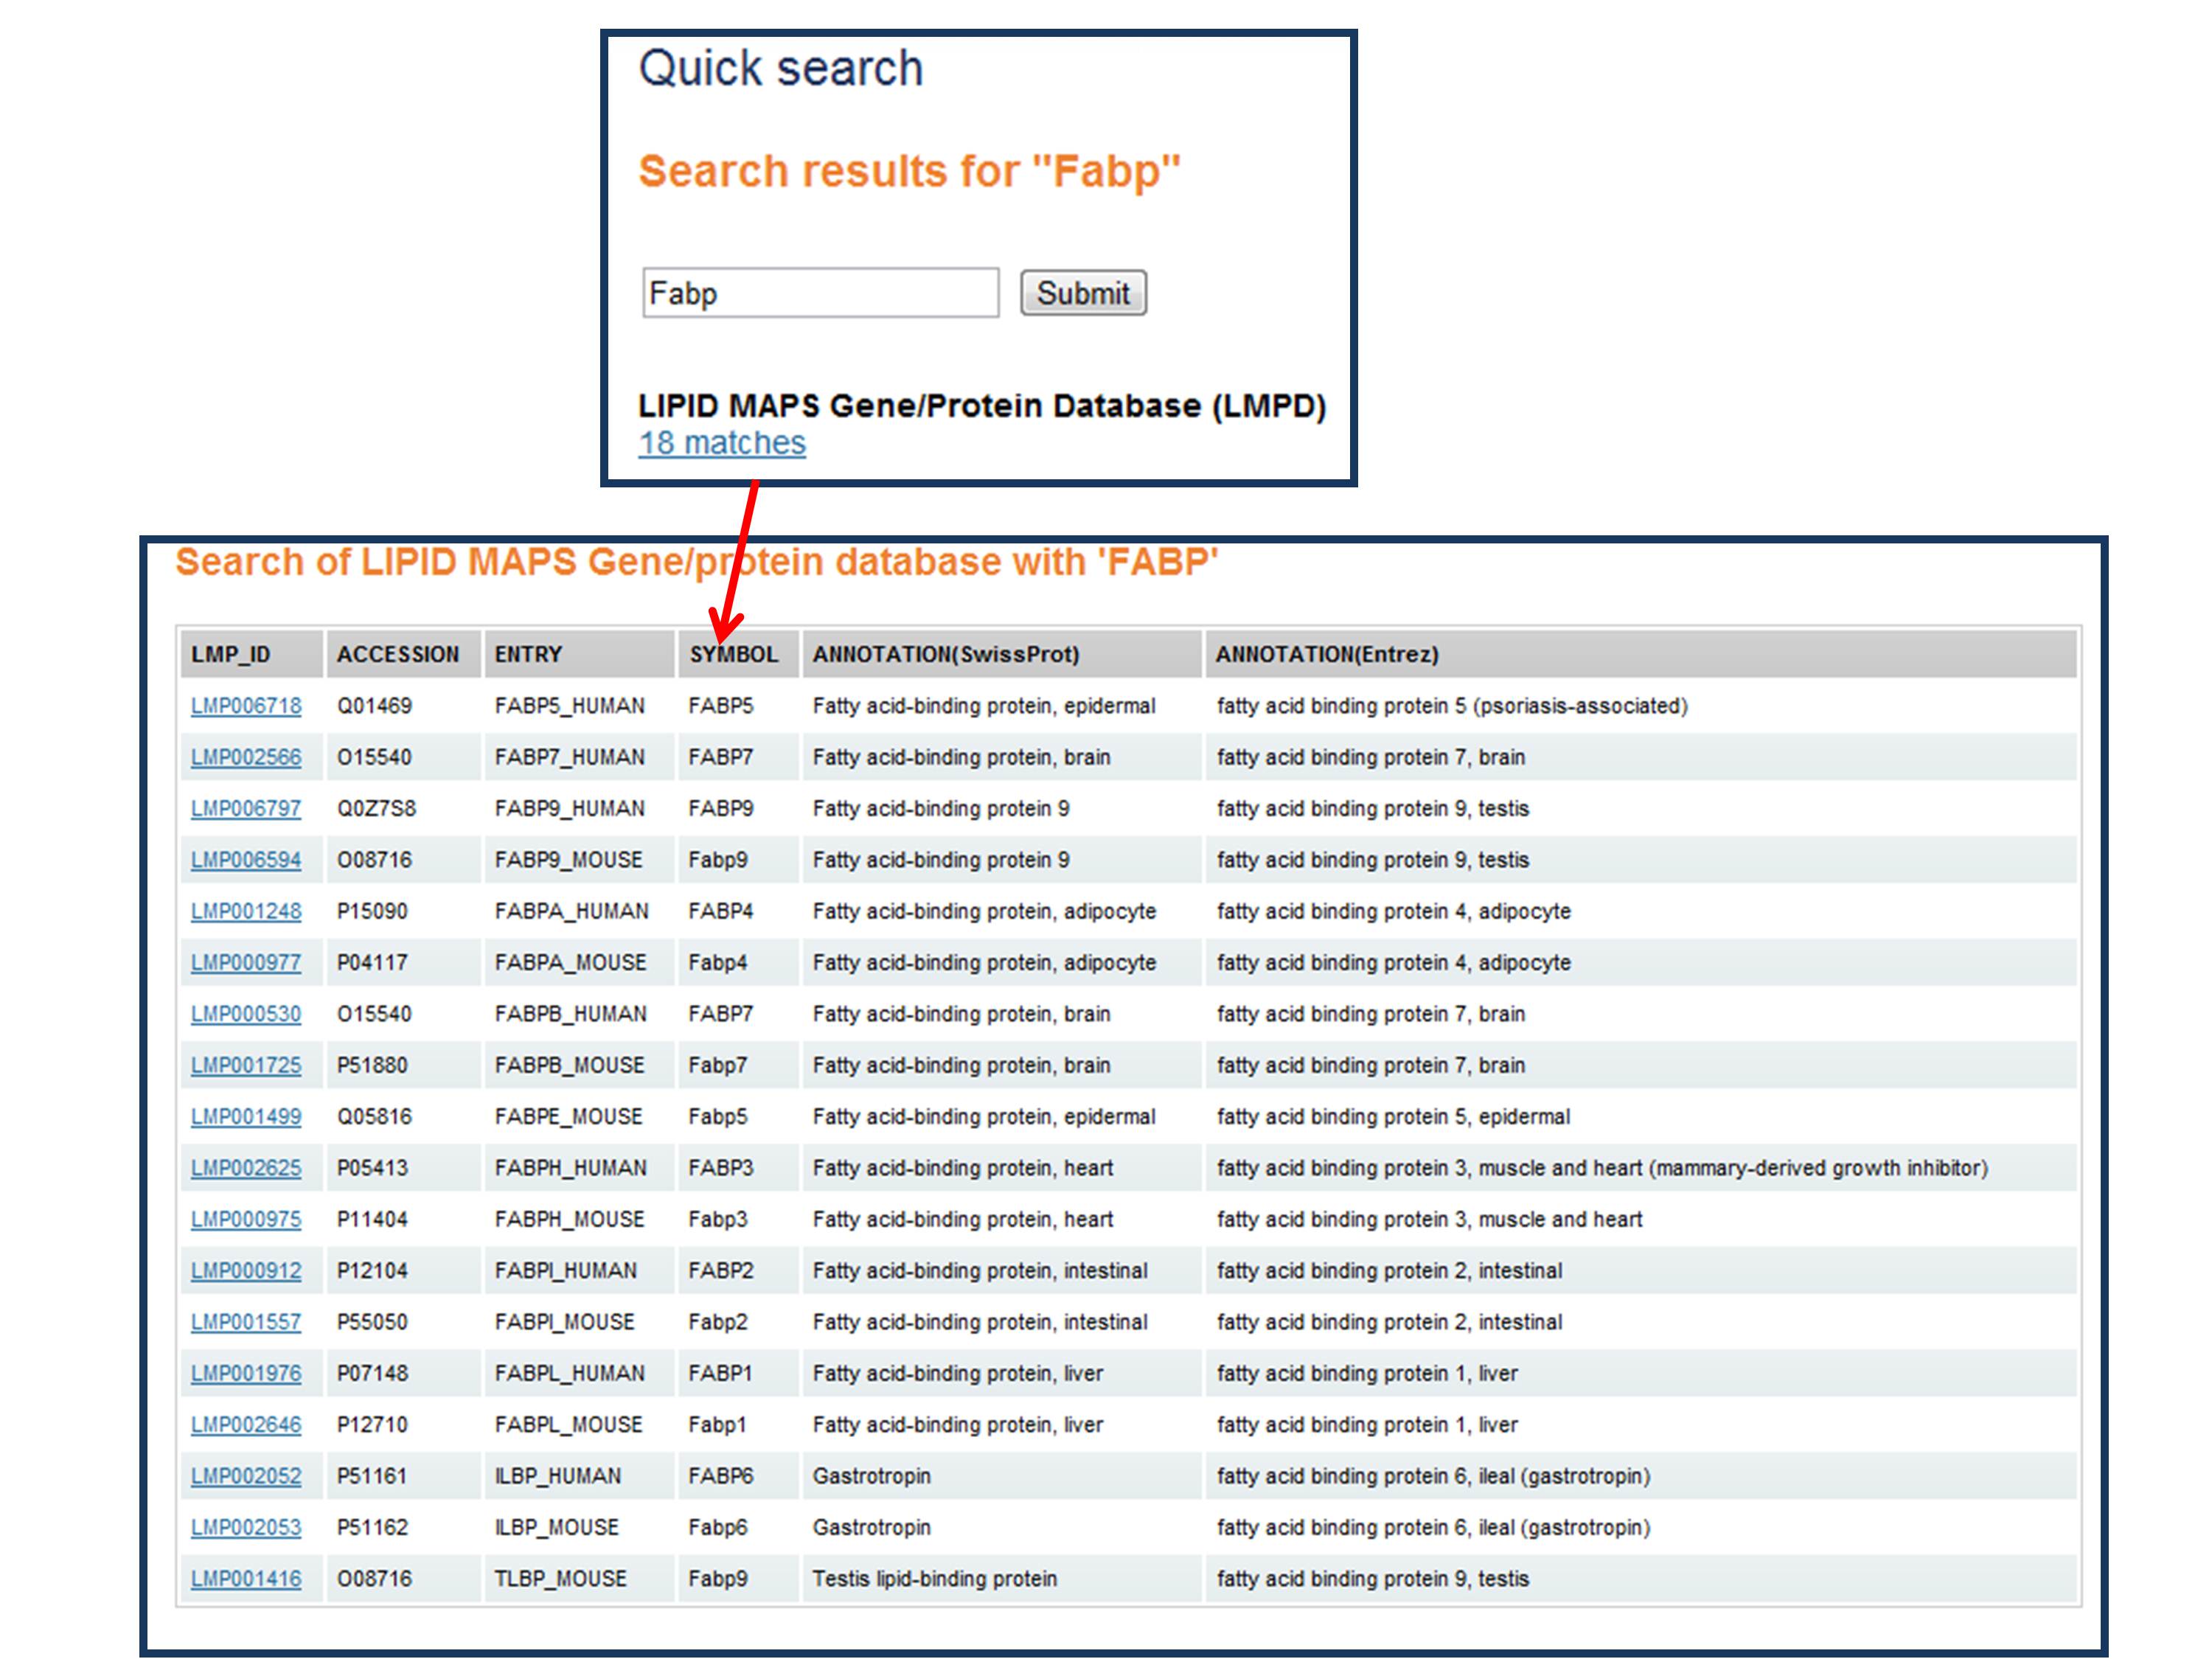Screen dimensions: 2212x1659
Task: Open the 18 matches link
Action: tap(722, 443)
